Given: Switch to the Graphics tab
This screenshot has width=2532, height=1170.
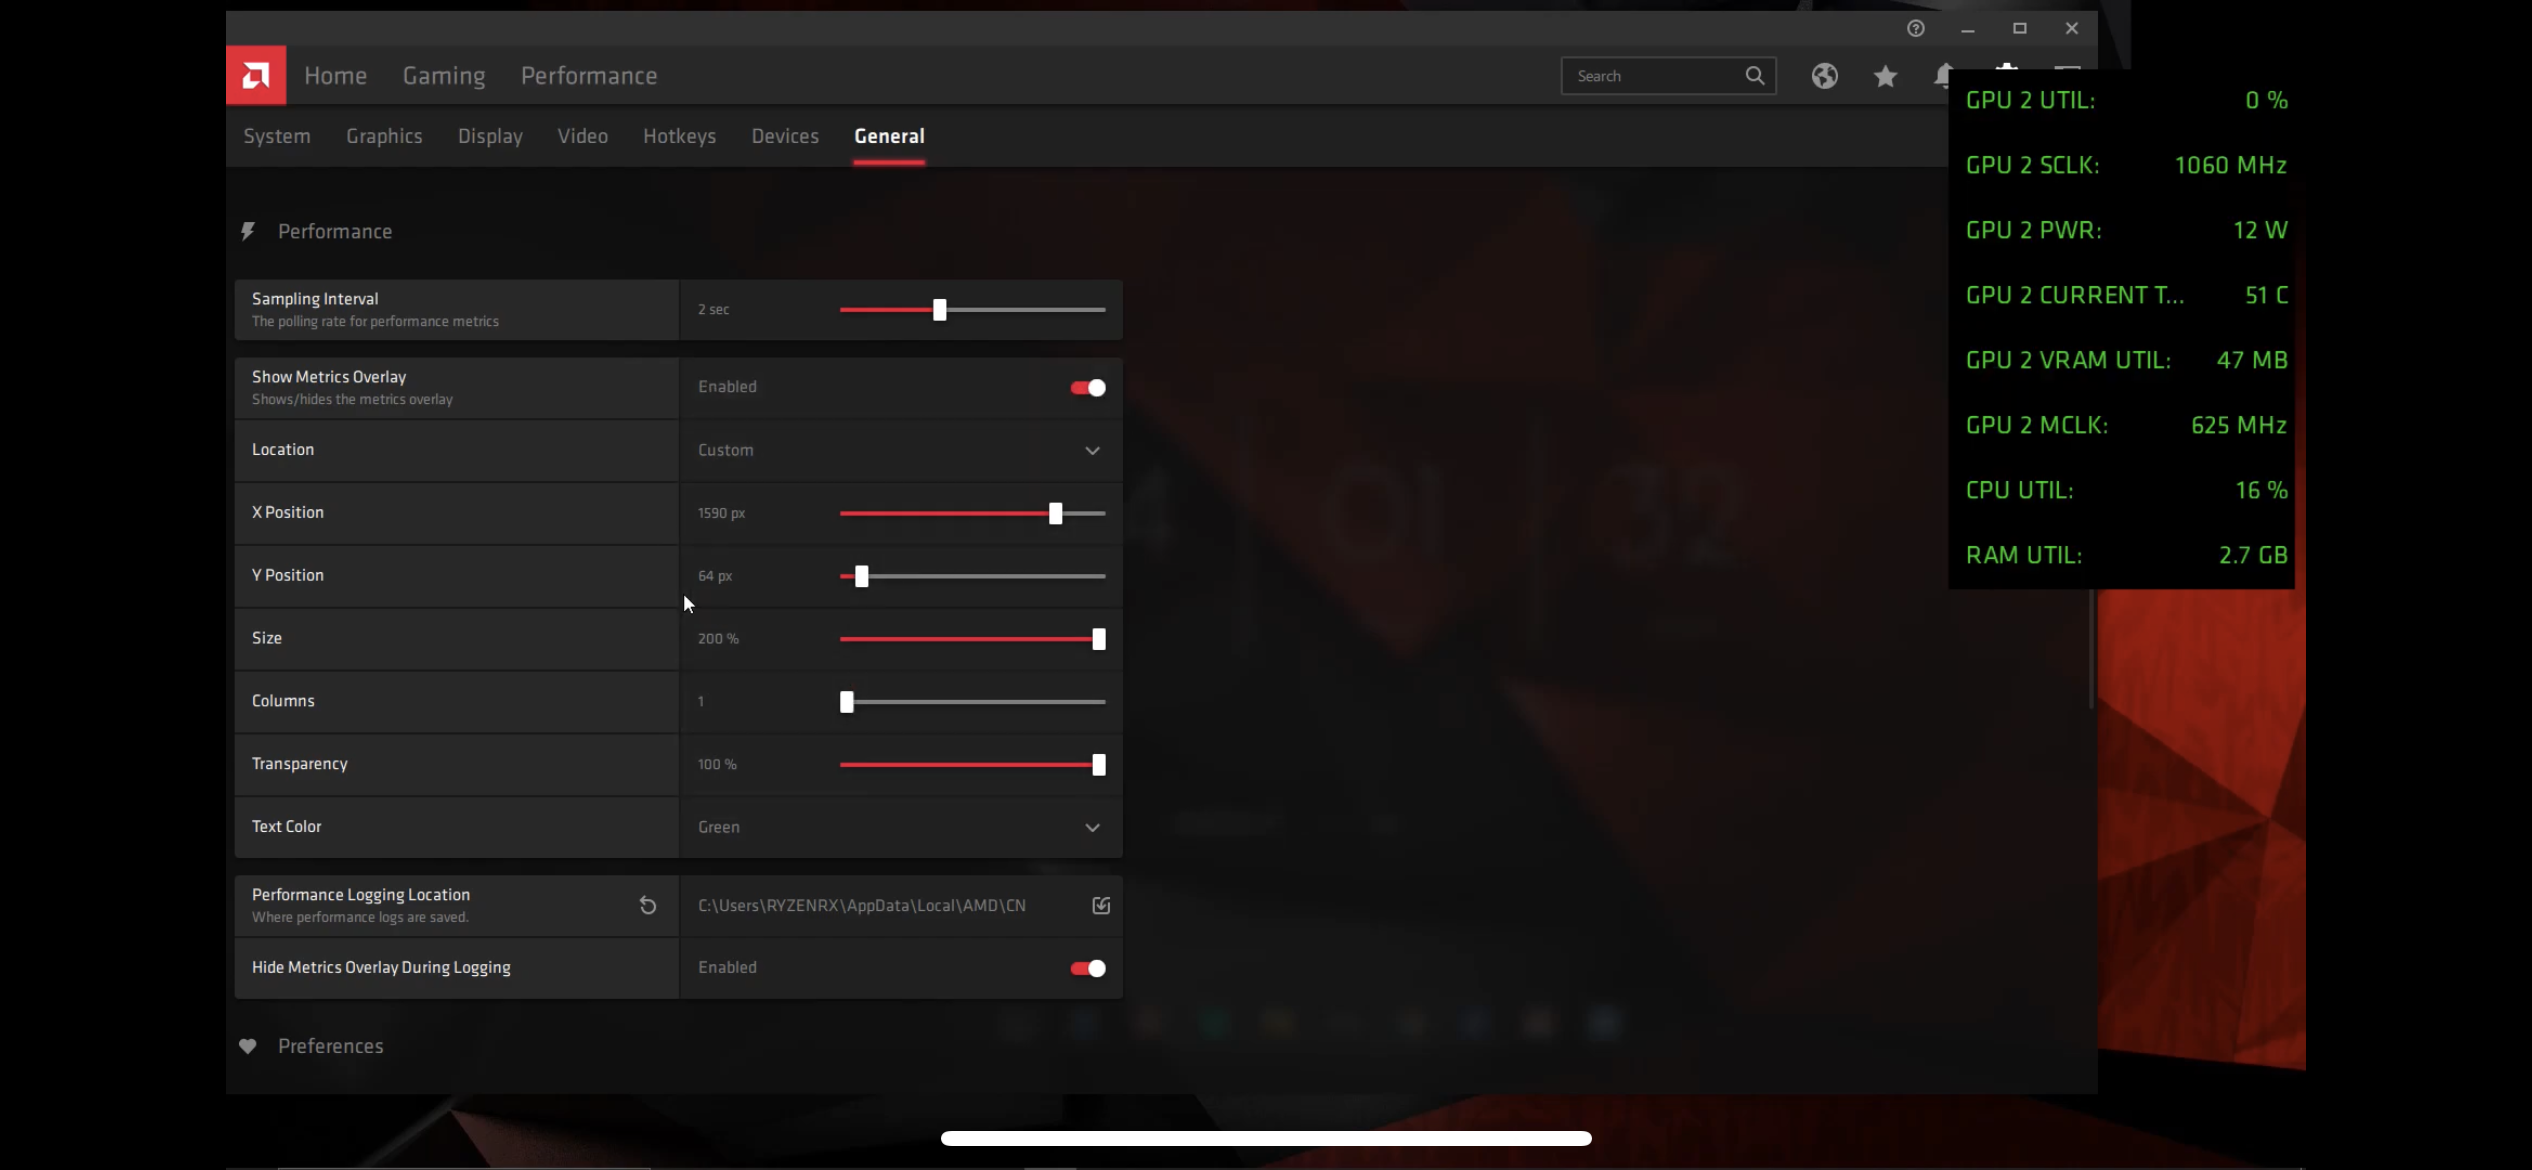Looking at the screenshot, I should pos(384,136).
